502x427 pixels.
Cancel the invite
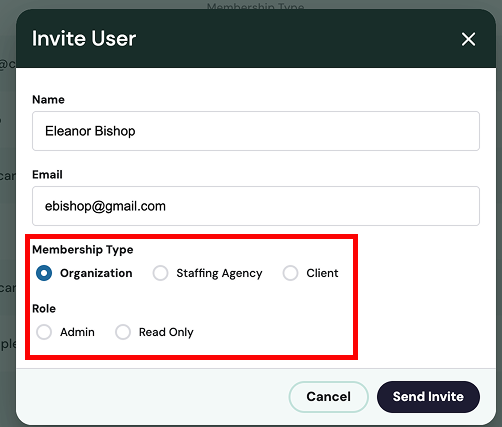click(328, 397)
